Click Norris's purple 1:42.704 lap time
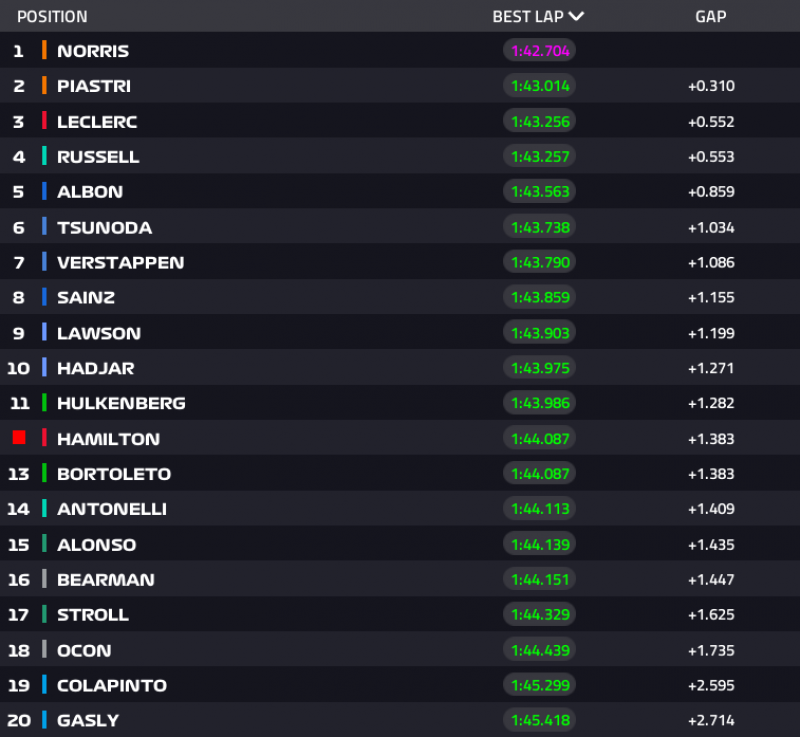Viewport: 800px width, 737px height. click(x=540, y=51)
